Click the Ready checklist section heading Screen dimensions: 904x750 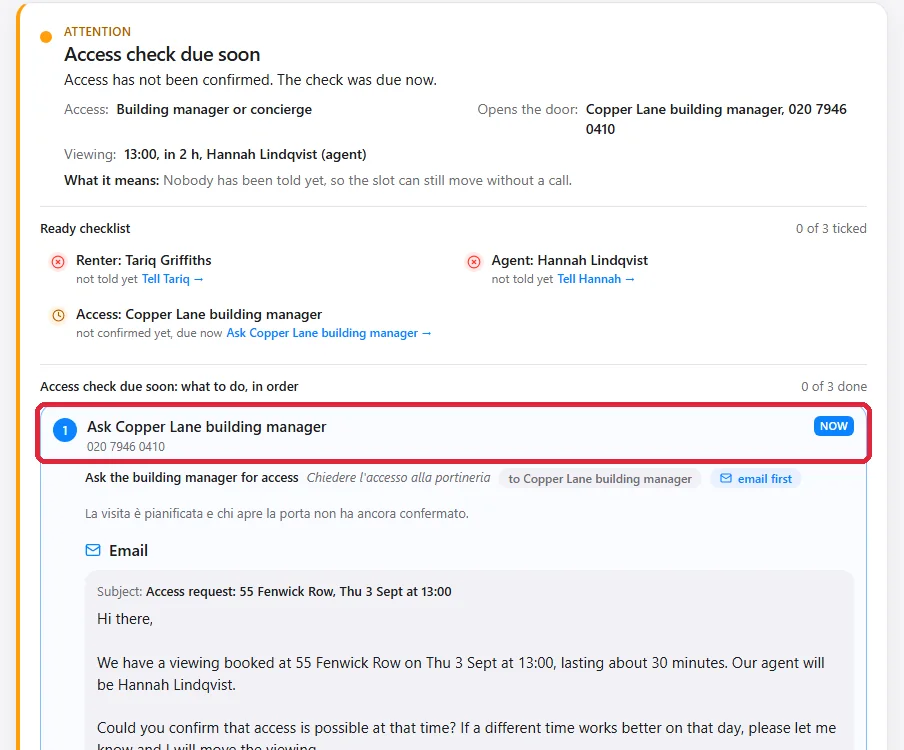point(85,228)
